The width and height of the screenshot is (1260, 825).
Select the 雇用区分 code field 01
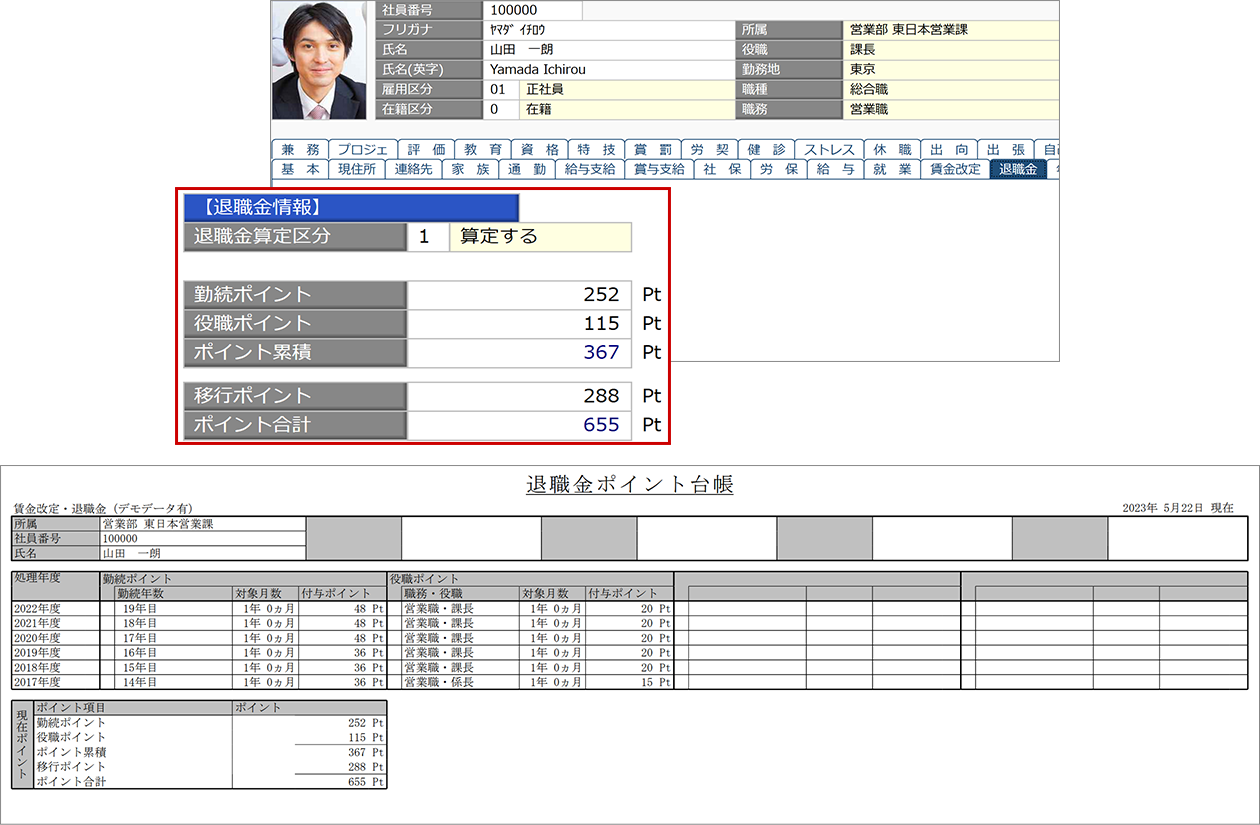(x=501, y=90)
